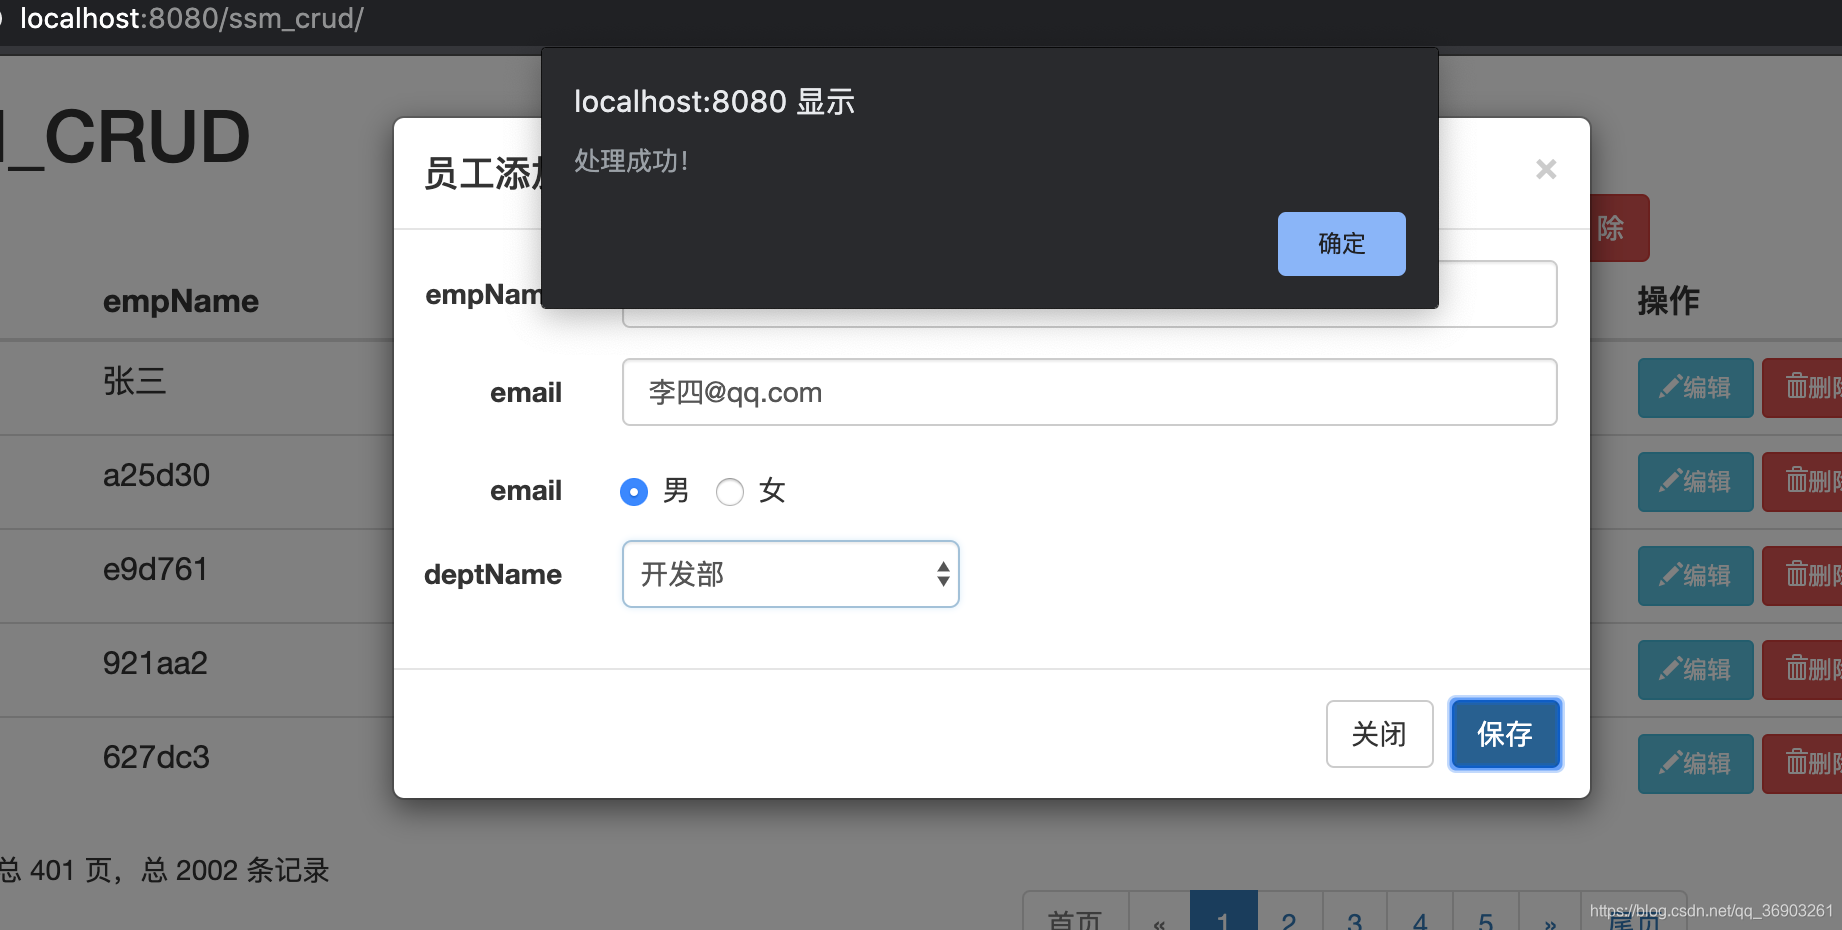Screen dimensions: 1842x930
Task: Edit the e9d761 row with 编辑 button
Action: [1695, 576]
